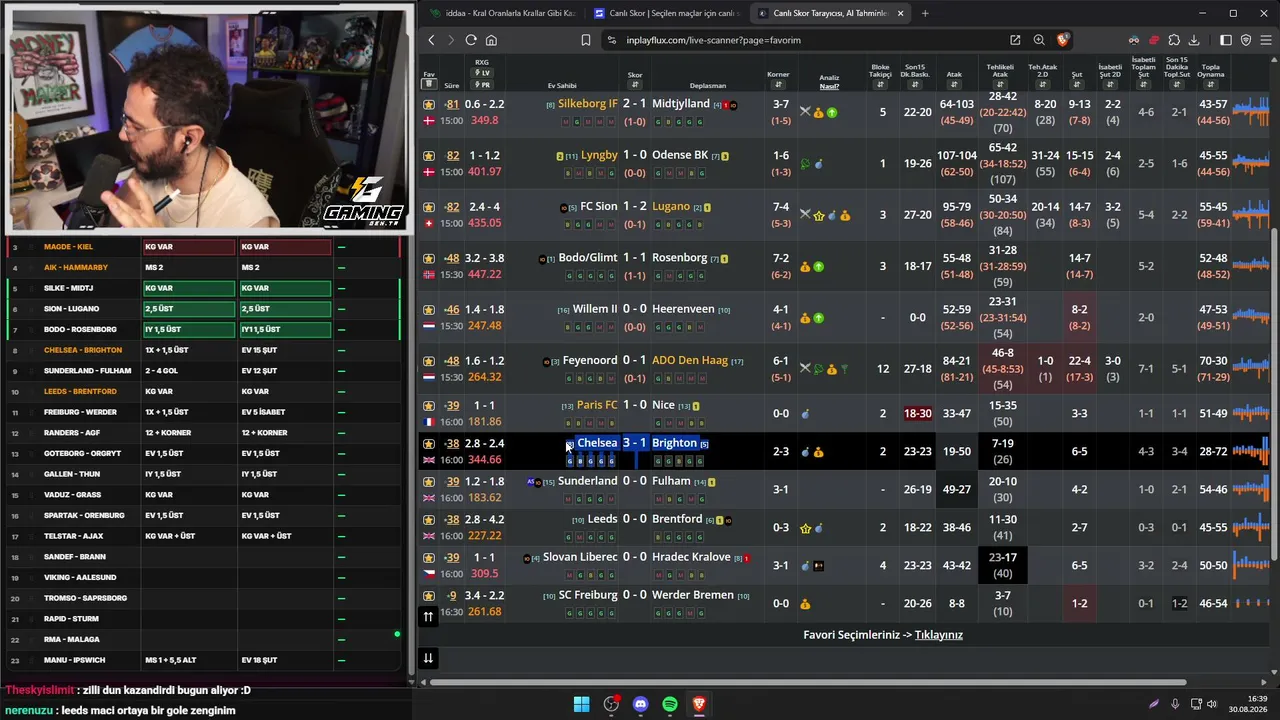Toggle favorite star for Feyenoord row

click(429, 361)
